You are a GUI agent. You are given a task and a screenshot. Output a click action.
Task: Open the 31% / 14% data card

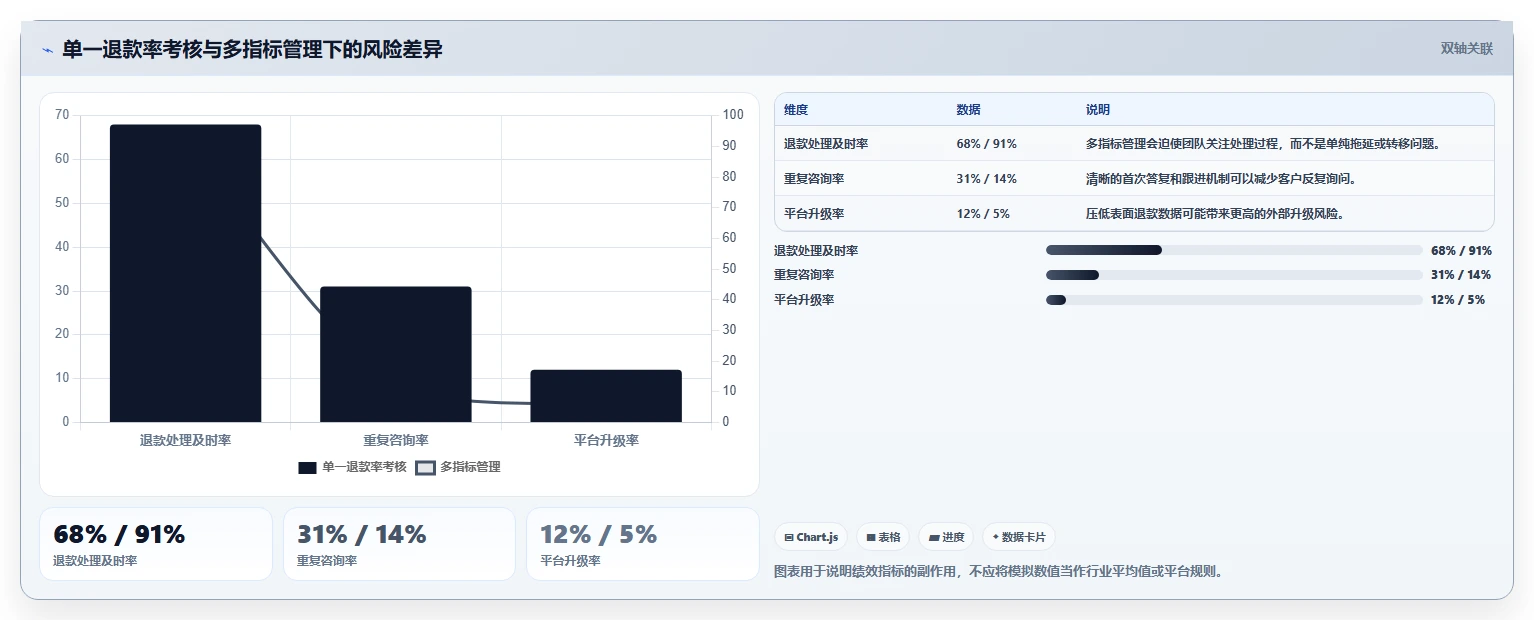399,544
